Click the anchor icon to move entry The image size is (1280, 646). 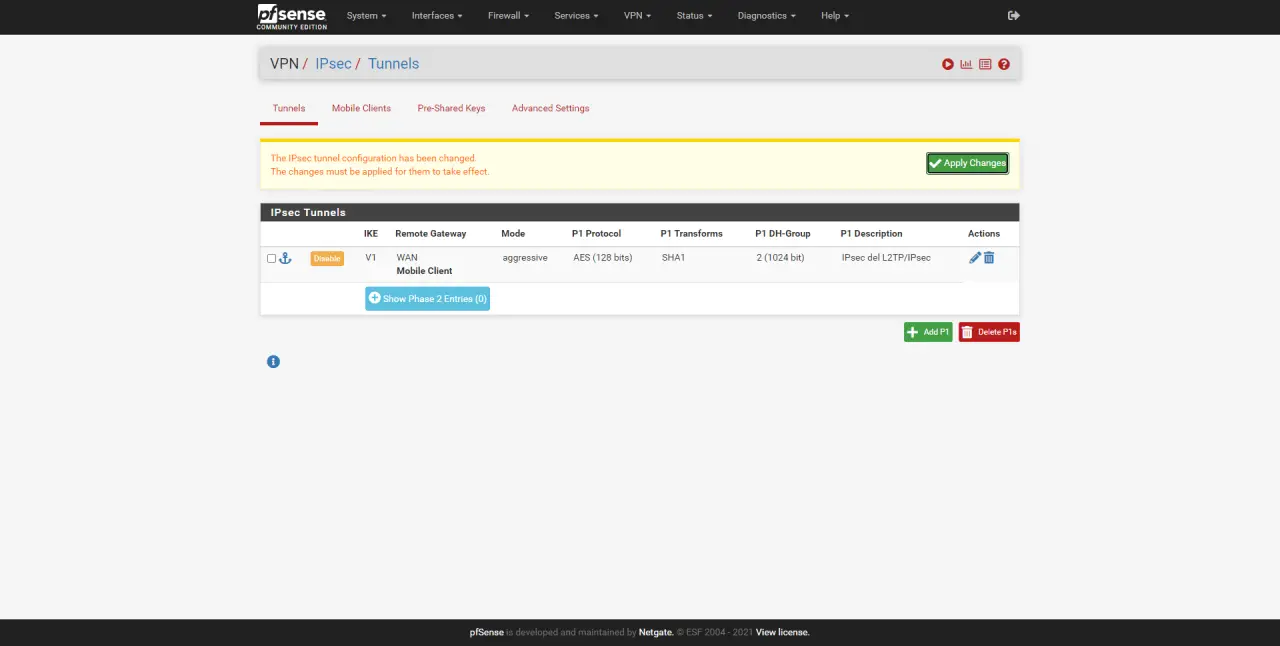285,258
